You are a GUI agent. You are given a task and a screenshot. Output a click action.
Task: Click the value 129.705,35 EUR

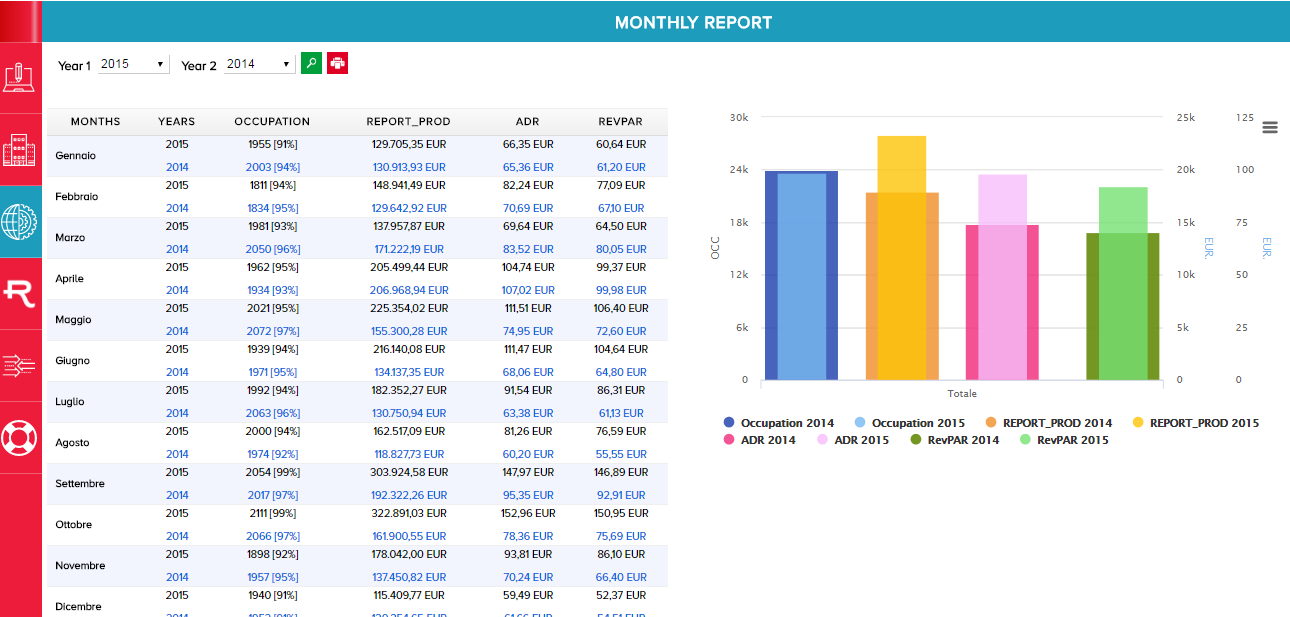(409, 144)
